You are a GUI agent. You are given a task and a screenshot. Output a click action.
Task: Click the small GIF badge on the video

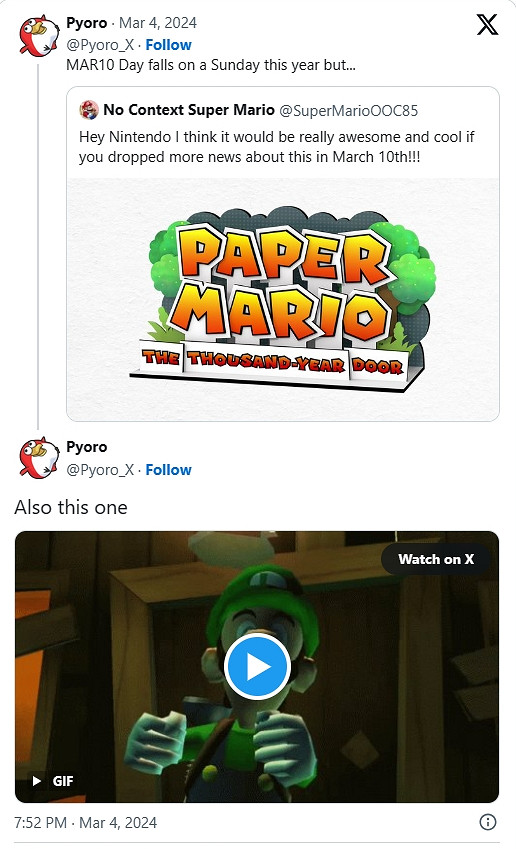[53, 781]
